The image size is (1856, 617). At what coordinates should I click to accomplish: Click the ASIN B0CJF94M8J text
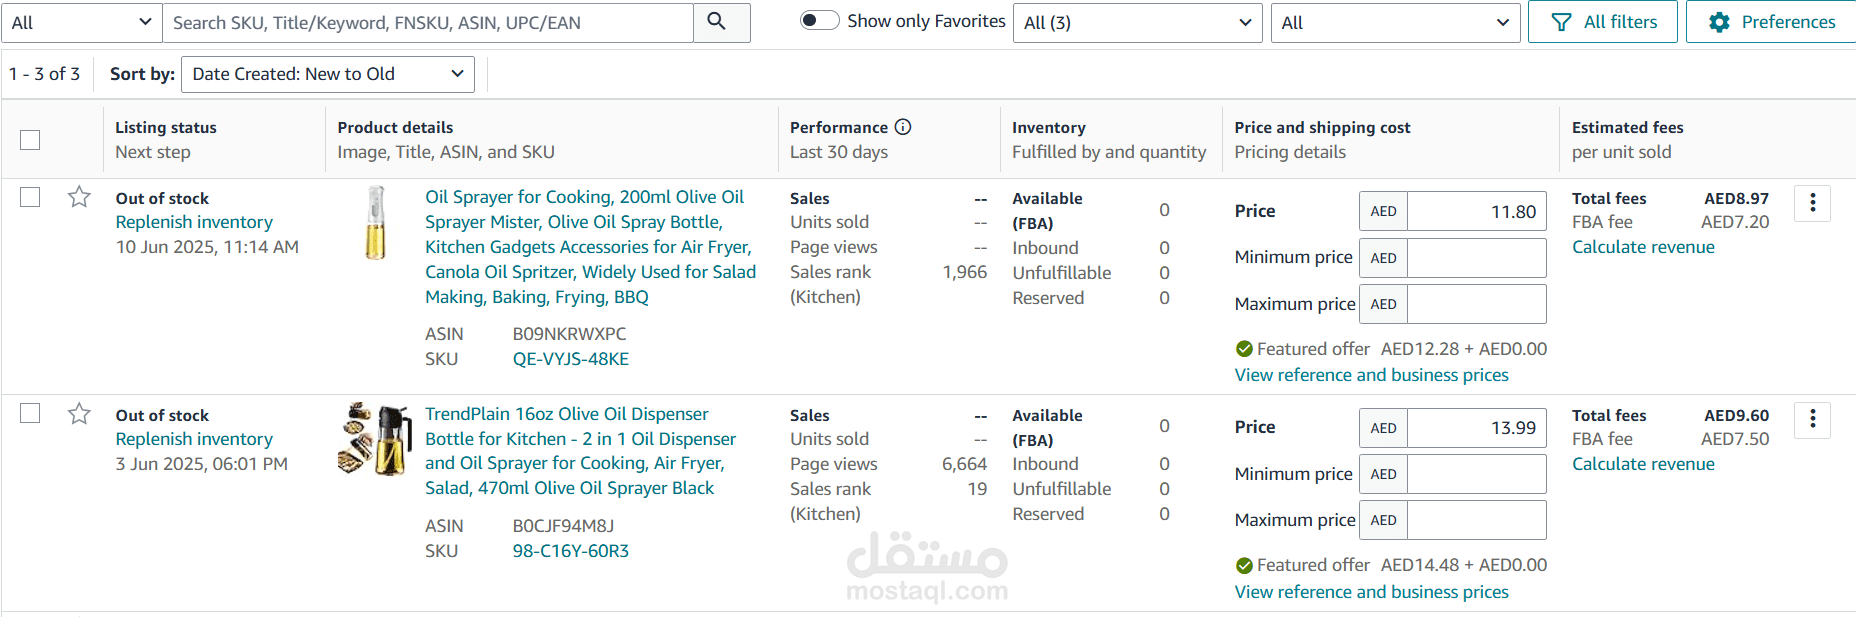(x=563, y=526)
